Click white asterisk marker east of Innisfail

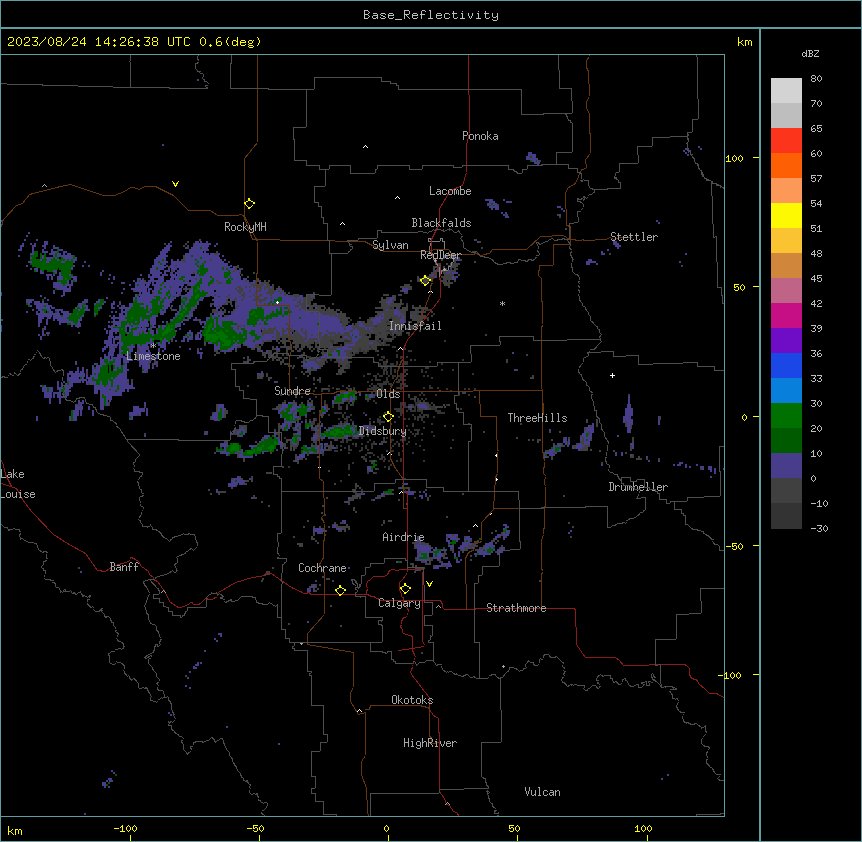coord(502,303)
